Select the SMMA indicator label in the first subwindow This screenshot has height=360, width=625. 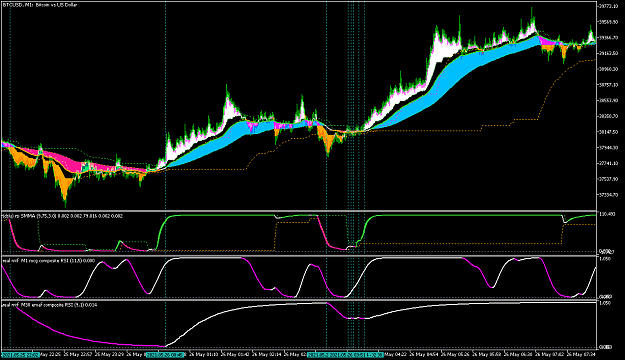pos(63,216)
